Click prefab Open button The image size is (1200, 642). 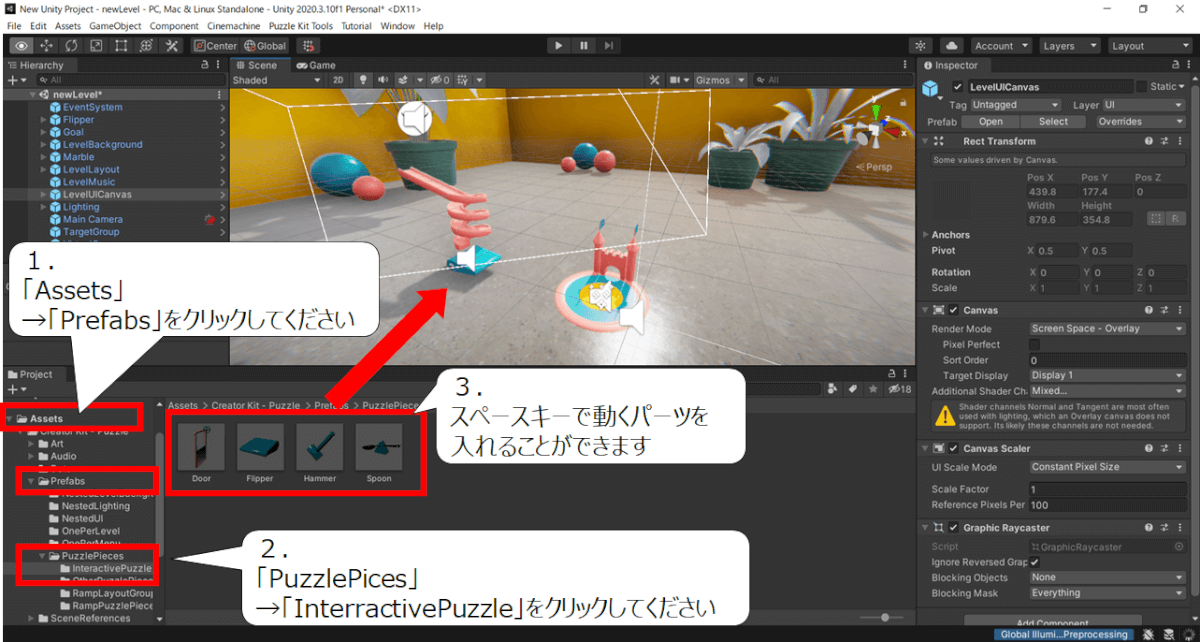[991, 122]
